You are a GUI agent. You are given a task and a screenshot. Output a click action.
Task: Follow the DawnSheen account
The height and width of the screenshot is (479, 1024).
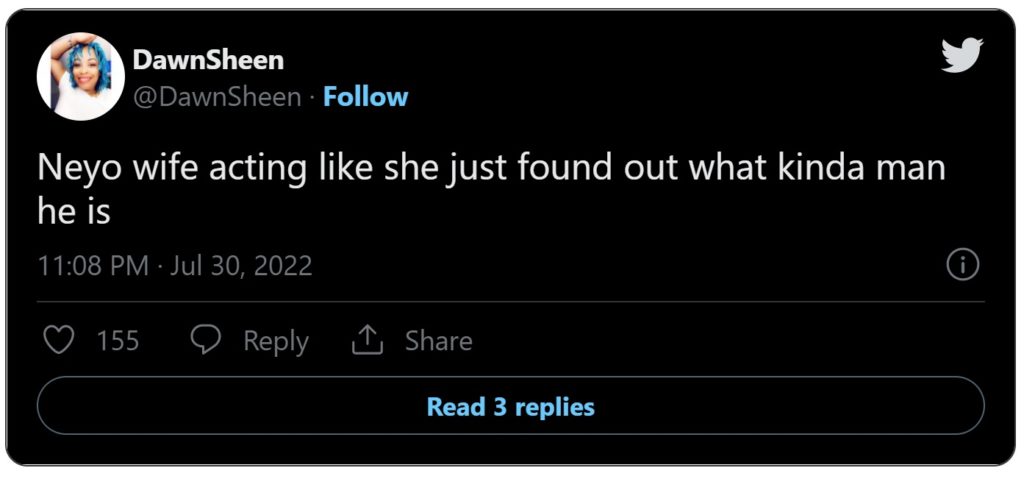tap(366, 97)
